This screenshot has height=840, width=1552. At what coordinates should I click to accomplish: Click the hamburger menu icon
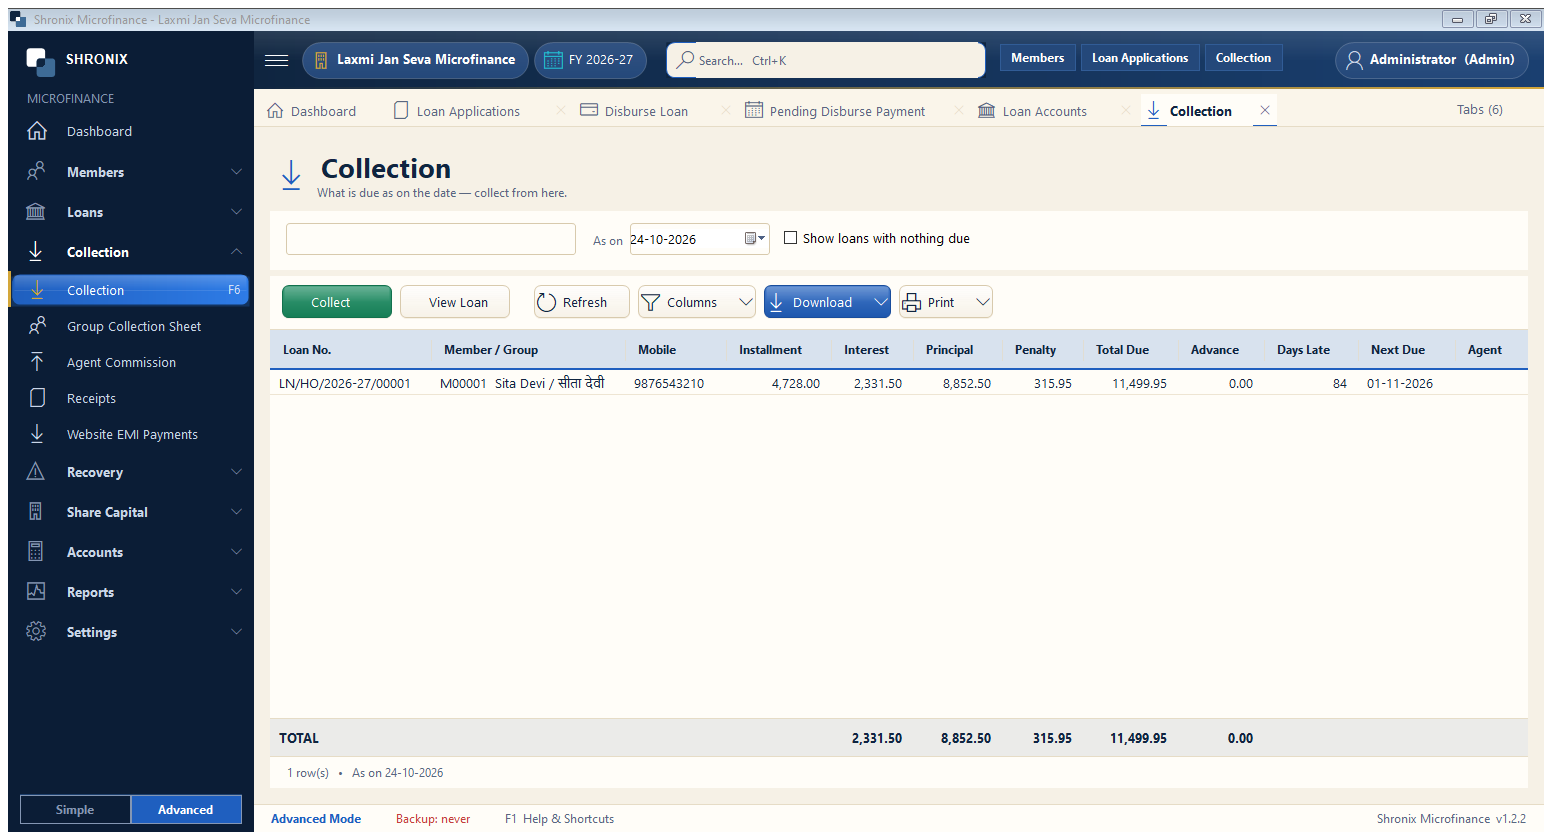pos(276,60)
